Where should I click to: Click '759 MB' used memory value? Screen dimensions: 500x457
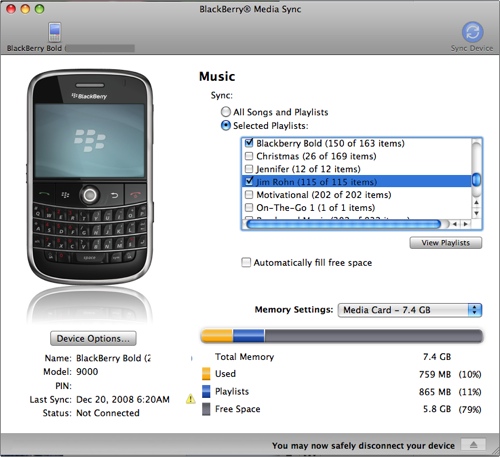click(x=435, y=374)
